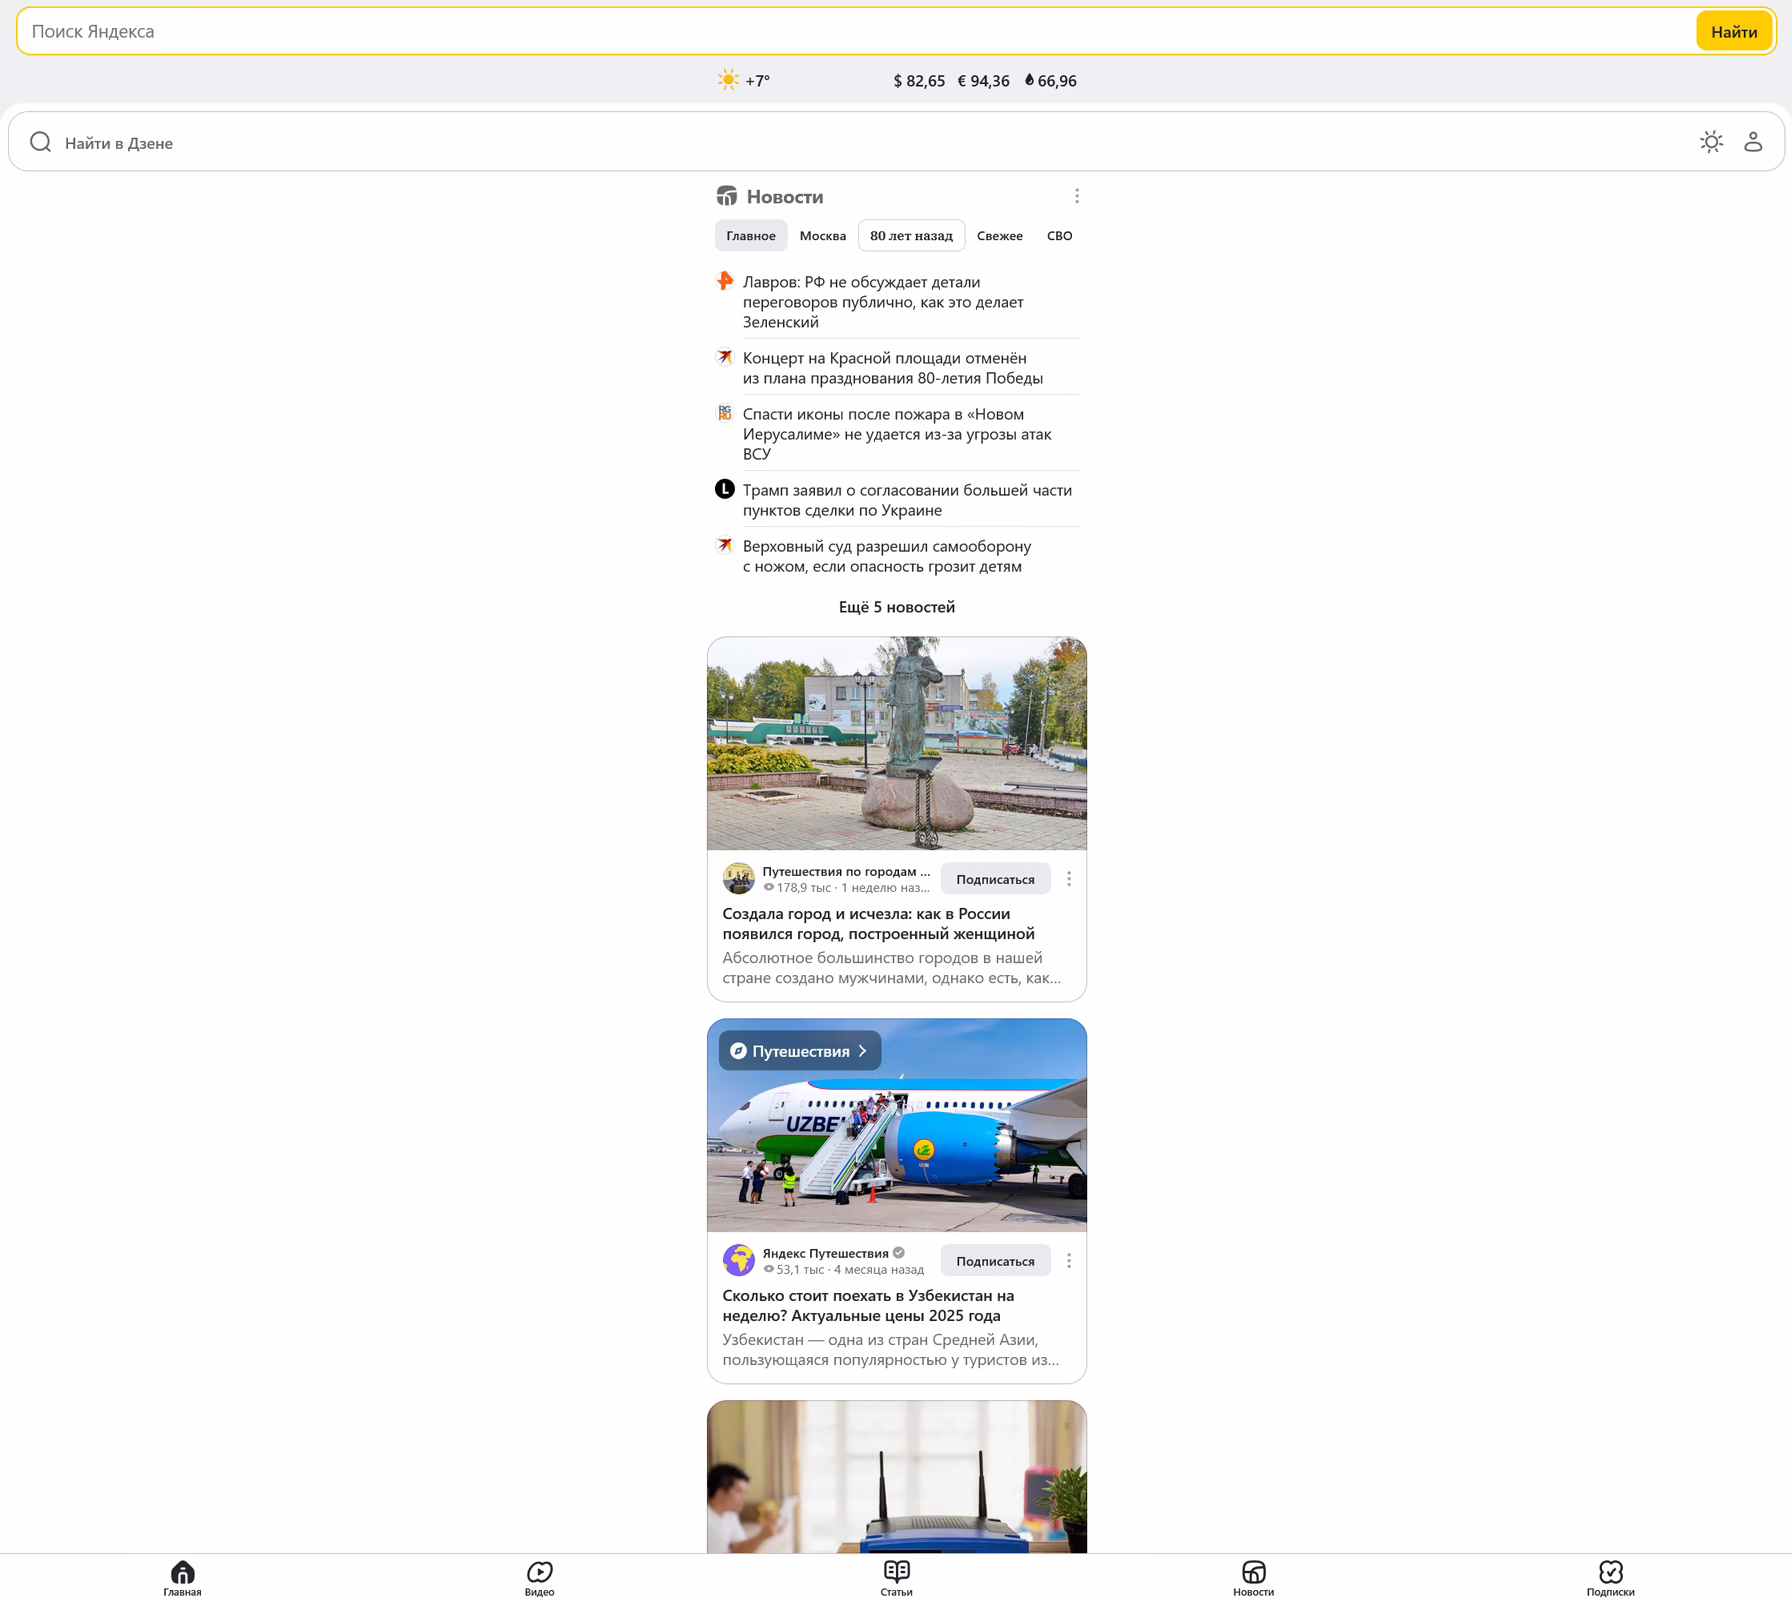The height and width of the screenshot is (1600, 1792).
Task: Select the Главное news tab
Action: [x=751, y=236]
